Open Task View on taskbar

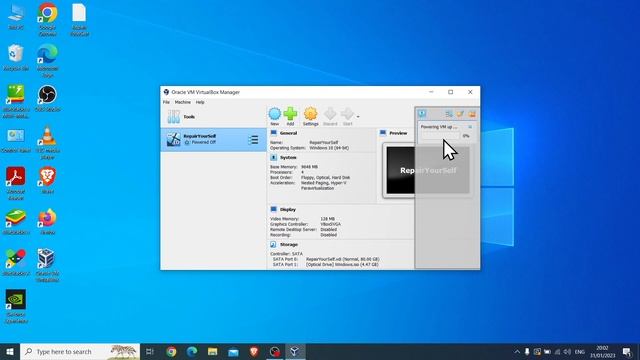[x=150, y=351]
